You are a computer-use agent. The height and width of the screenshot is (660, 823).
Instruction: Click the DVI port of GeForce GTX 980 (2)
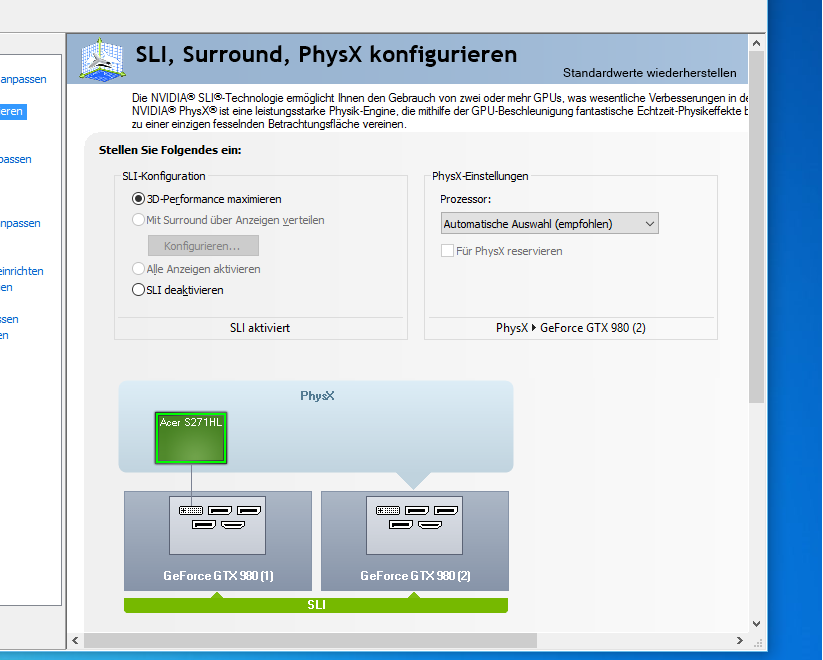388,510
